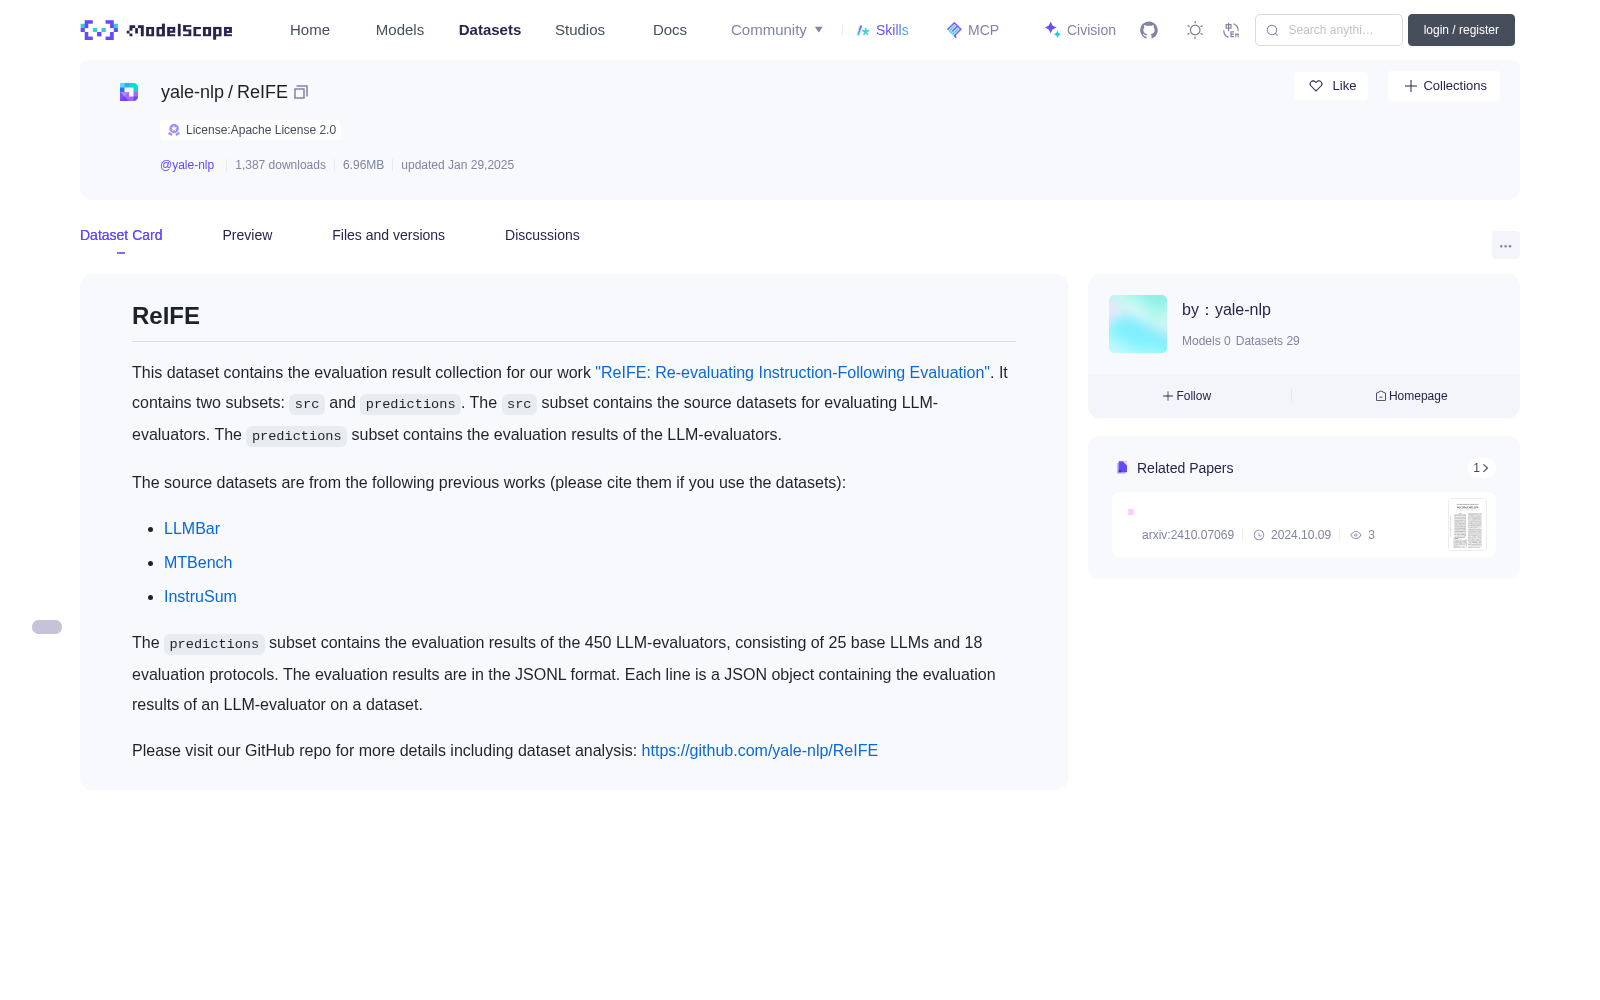The width and height of the screenshot is (1600, 1000).
Task: Click the plus icon next to Follow
Action: pos(1168,396)
